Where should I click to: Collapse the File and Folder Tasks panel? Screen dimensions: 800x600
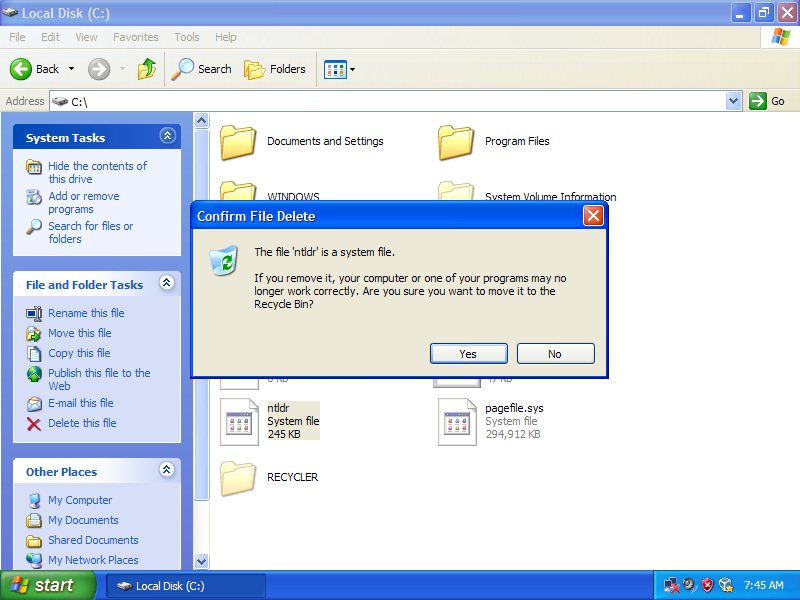(x=167, y=283)
